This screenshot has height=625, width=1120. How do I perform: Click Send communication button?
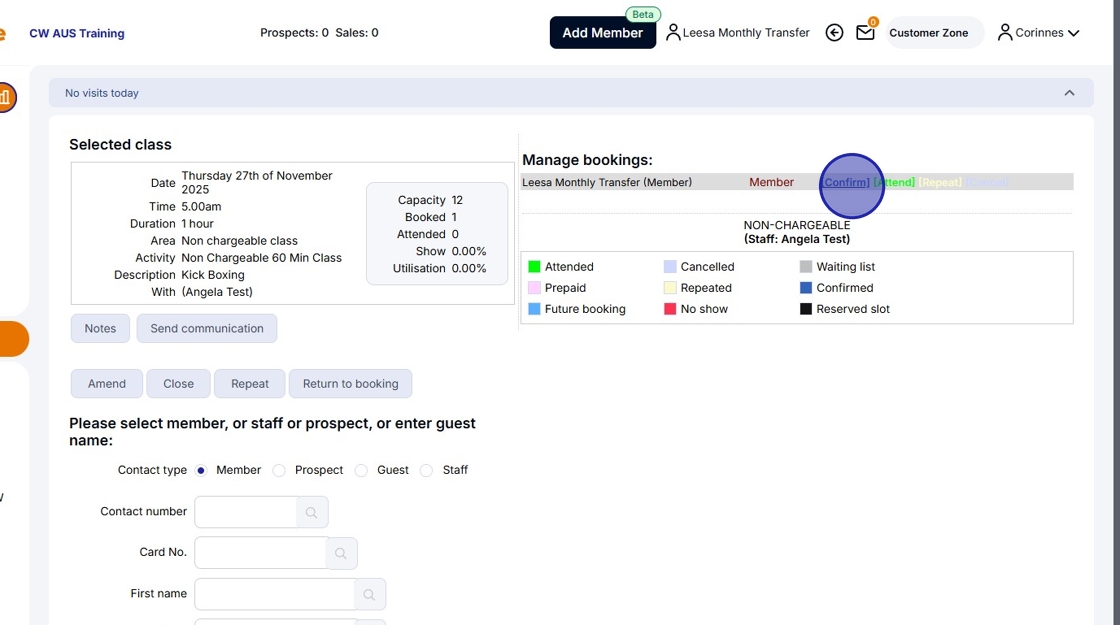coord(207,329)
